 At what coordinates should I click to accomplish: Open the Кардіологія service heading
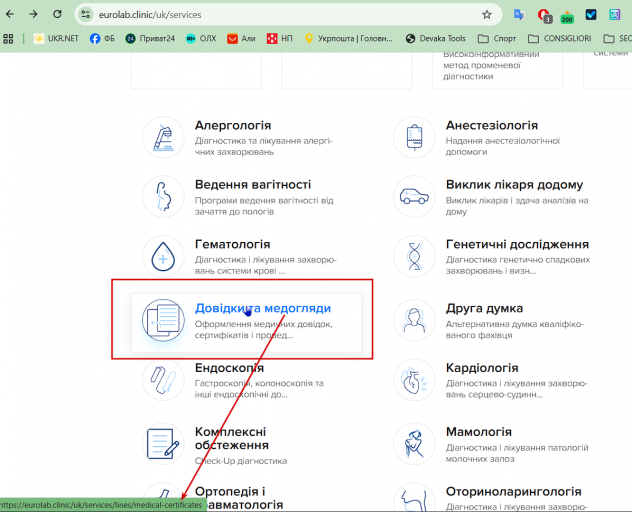pos(482,368)
